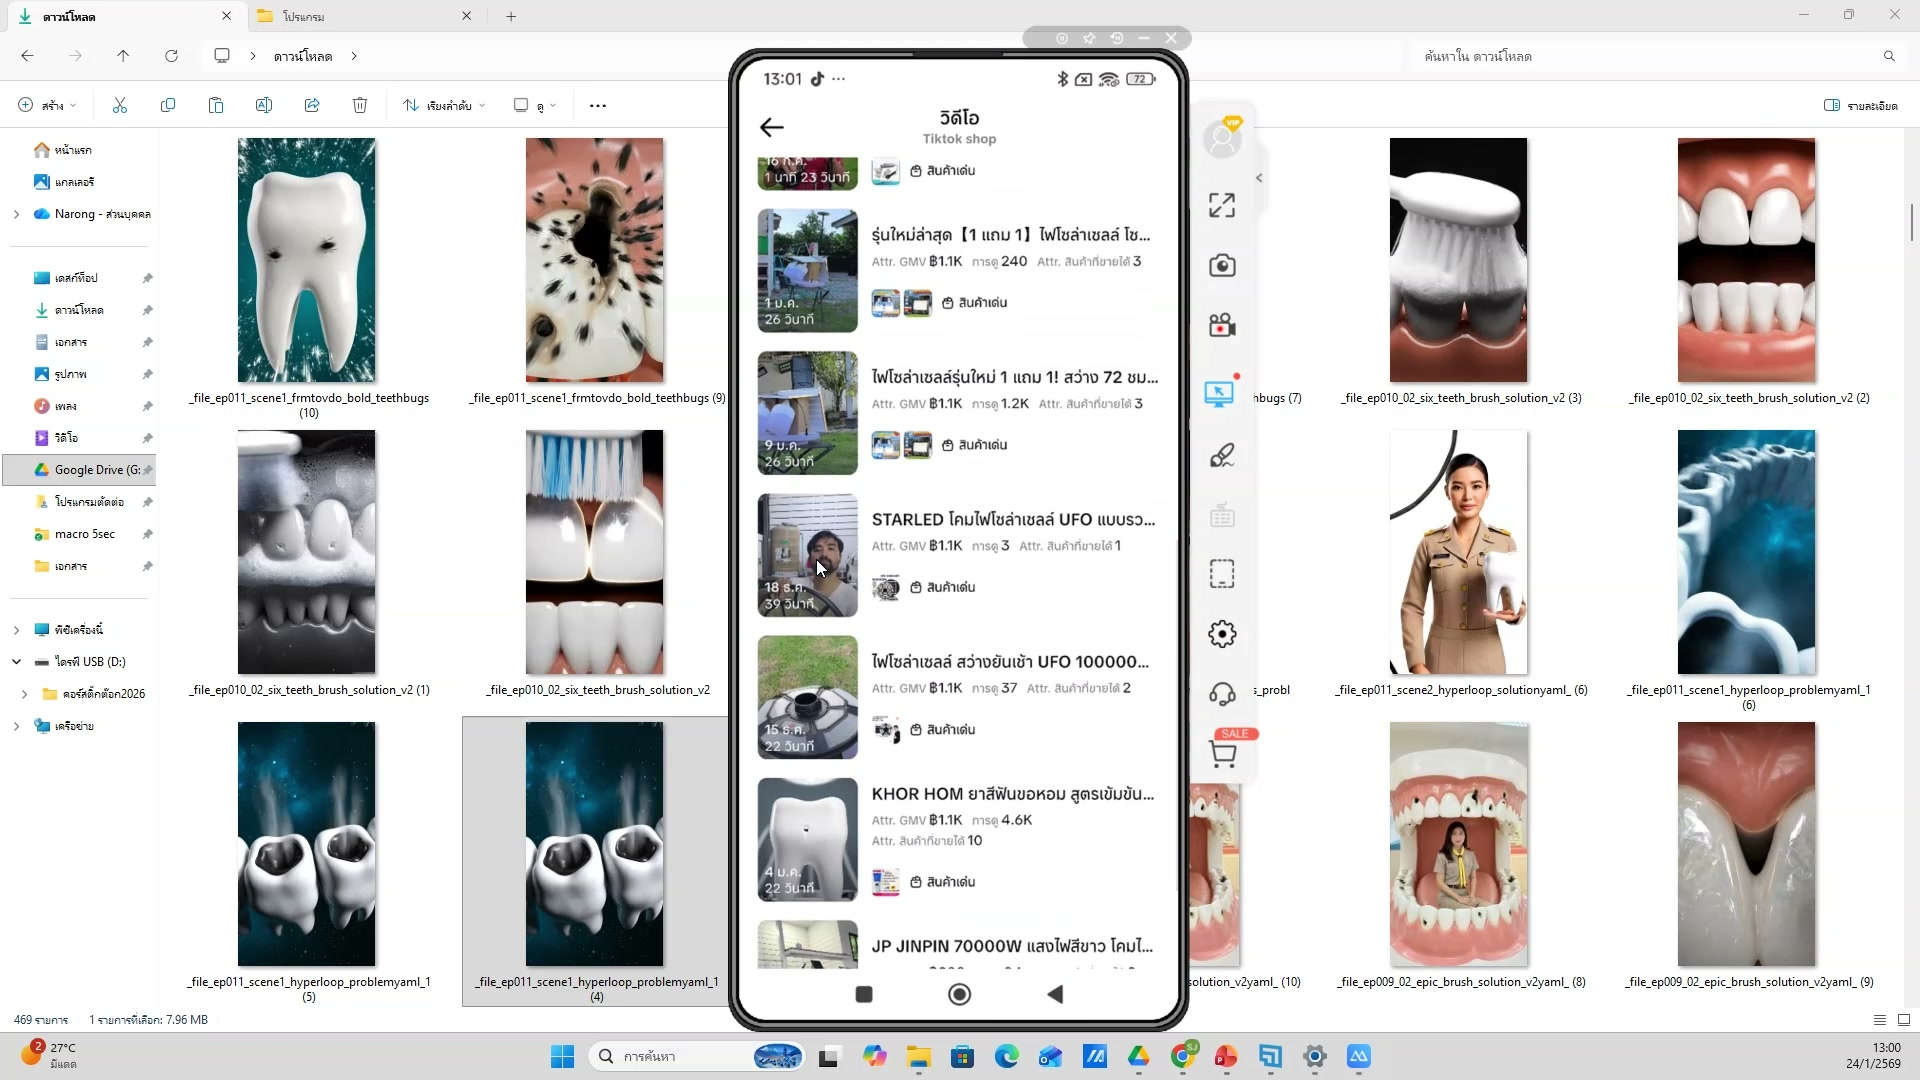Screen dimensions: 1920x1080
Task: Expand the Narong OneDrive tree item
Action: click(x=16, y=214)
